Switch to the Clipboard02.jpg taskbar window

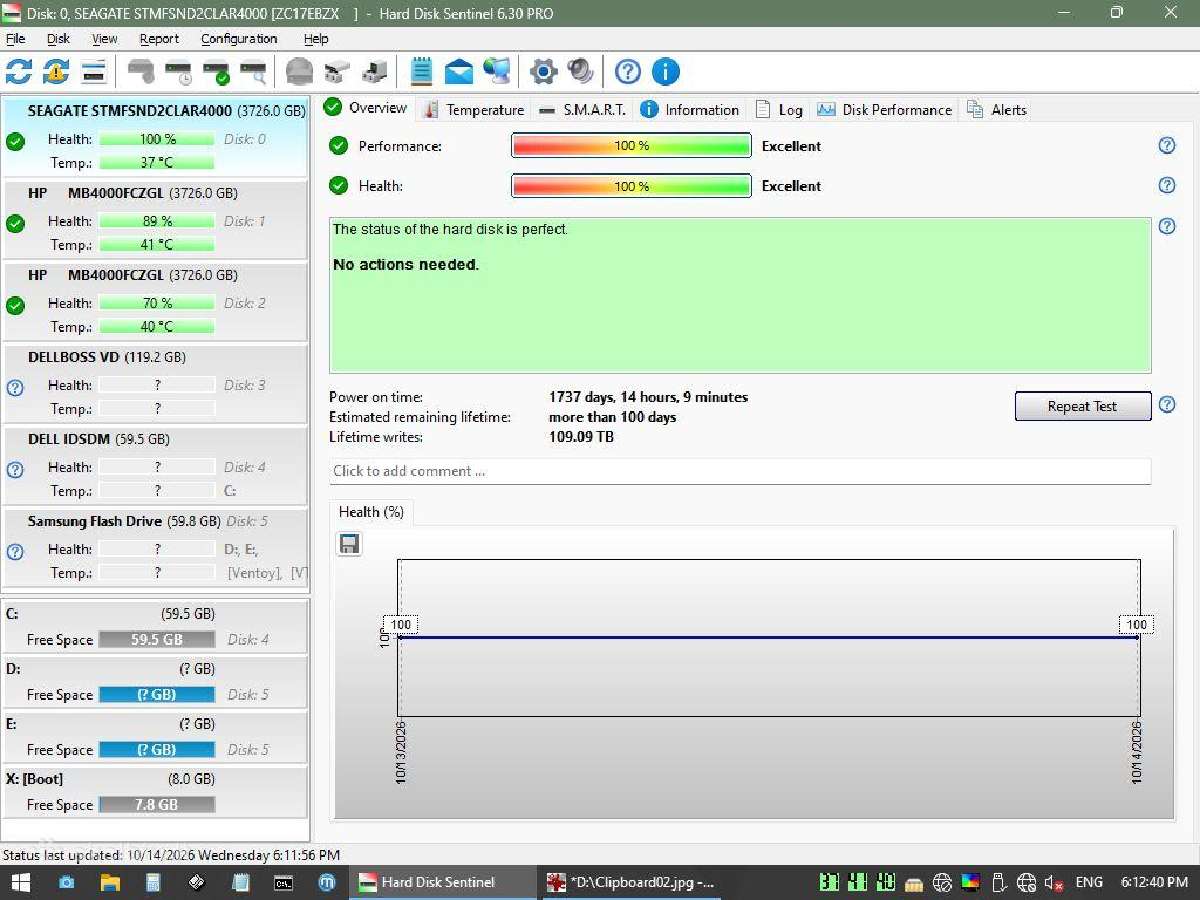[x=629, y=883]
